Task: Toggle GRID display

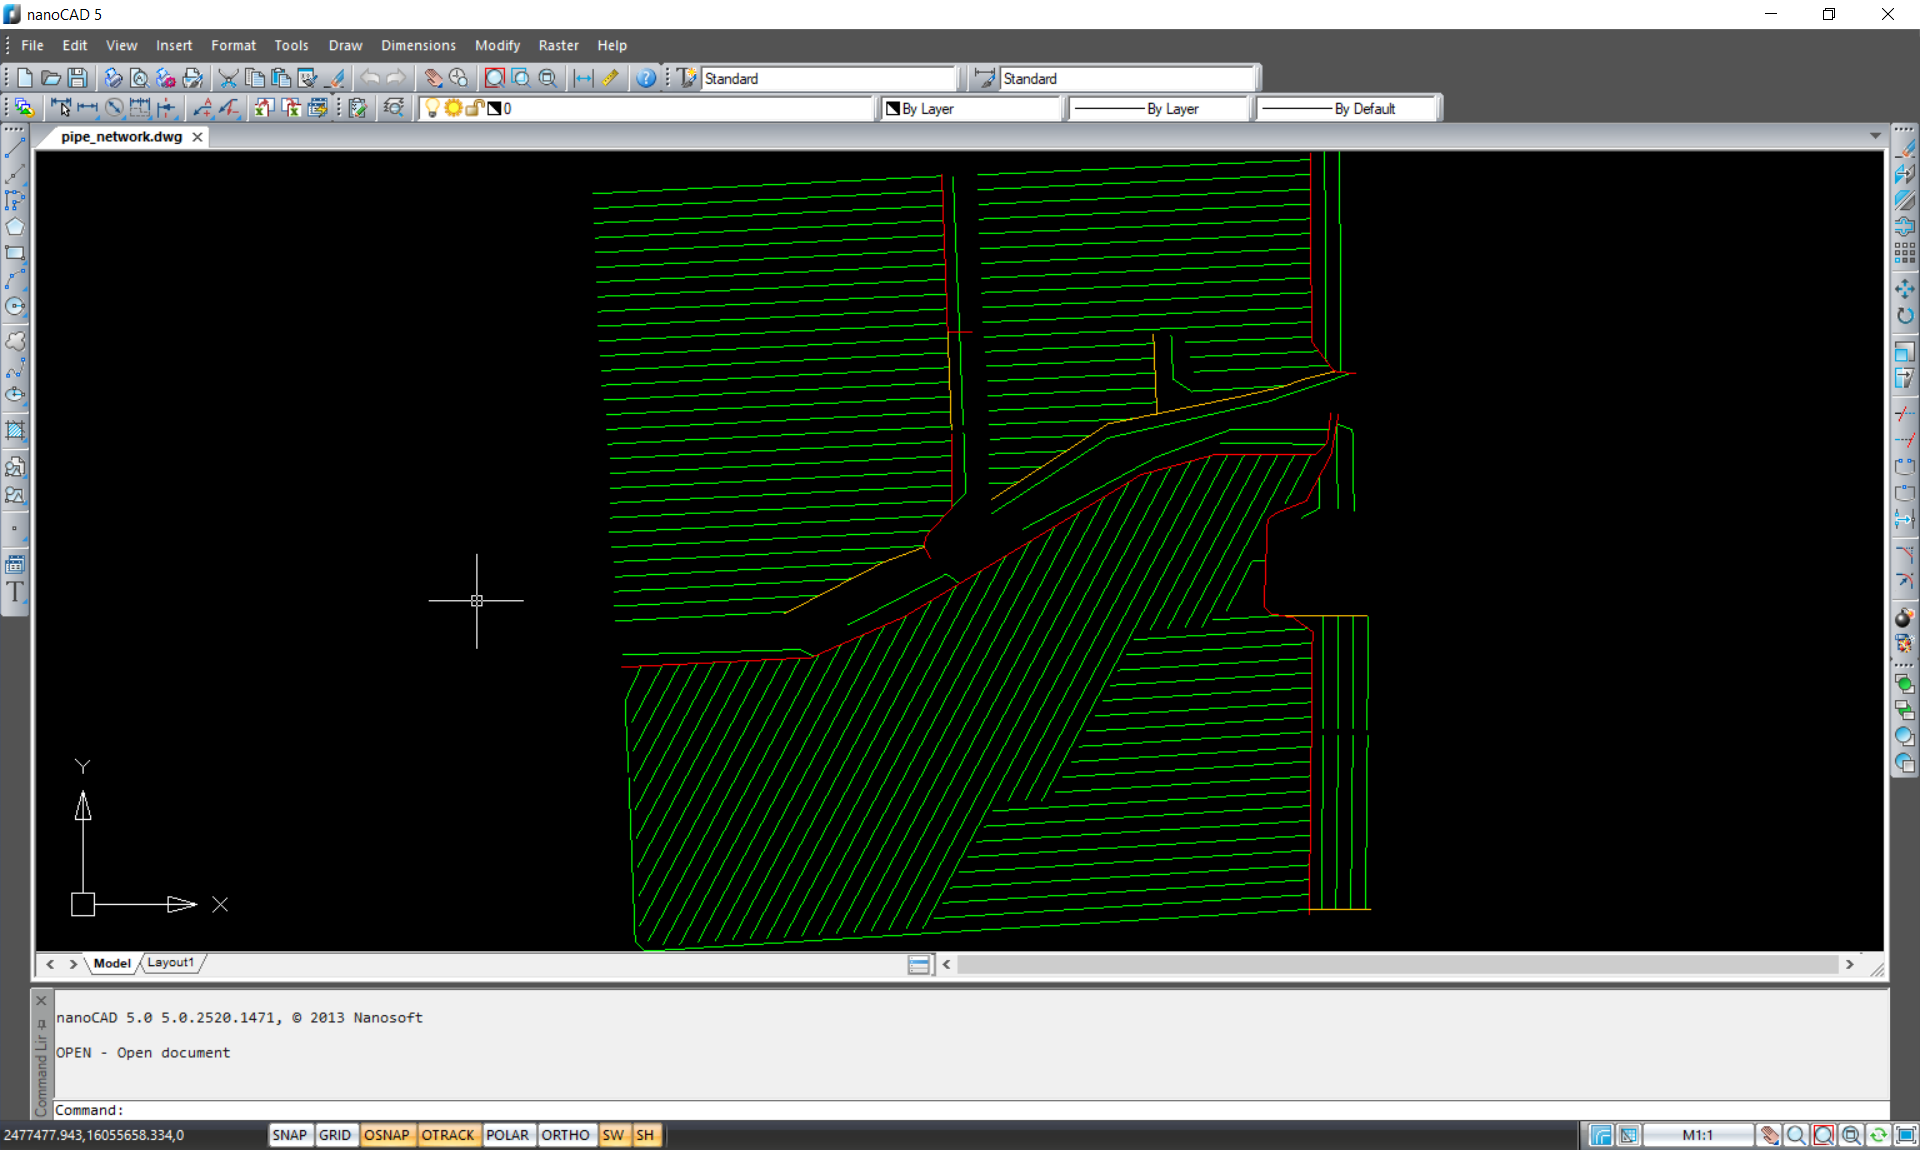Action: click(334, 1135)
